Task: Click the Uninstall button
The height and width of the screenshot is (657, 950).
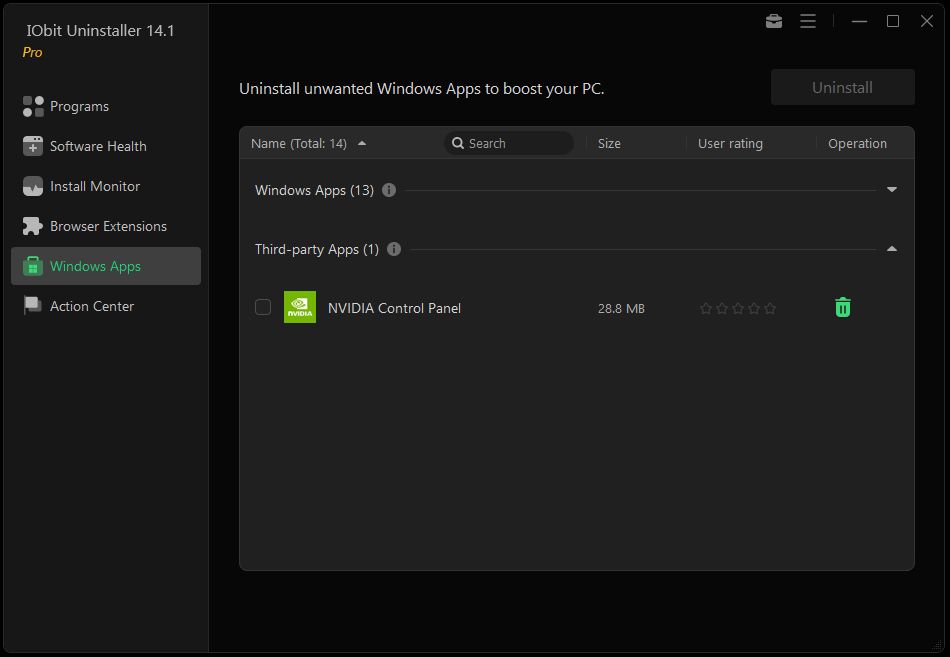Action: coord(843,87)
